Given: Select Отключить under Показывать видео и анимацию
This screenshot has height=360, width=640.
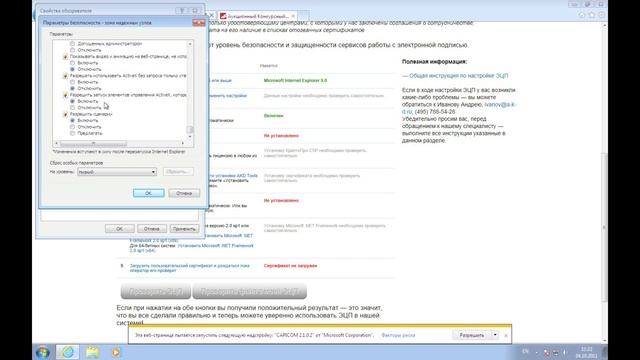Looking at the screenshot, I should [72, 69].
